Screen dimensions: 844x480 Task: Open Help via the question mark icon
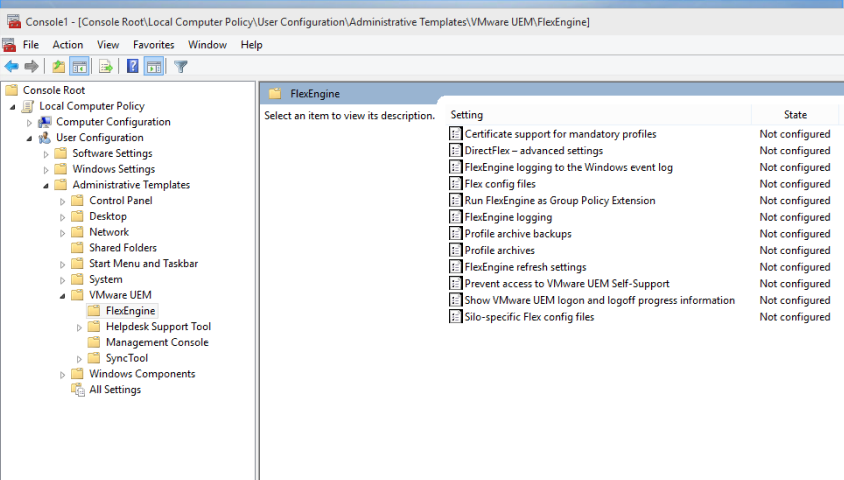pyautogui.click(x=132, y=67)
